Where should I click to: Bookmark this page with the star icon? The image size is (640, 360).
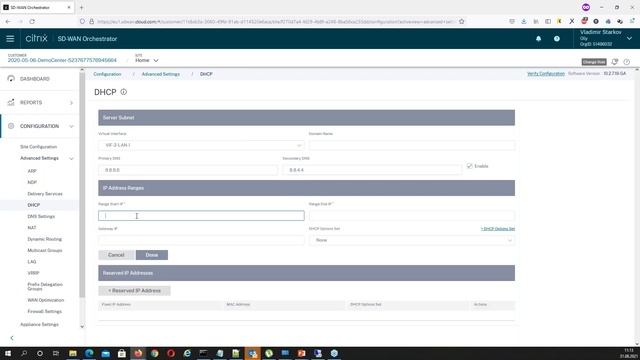coord(462,21)
